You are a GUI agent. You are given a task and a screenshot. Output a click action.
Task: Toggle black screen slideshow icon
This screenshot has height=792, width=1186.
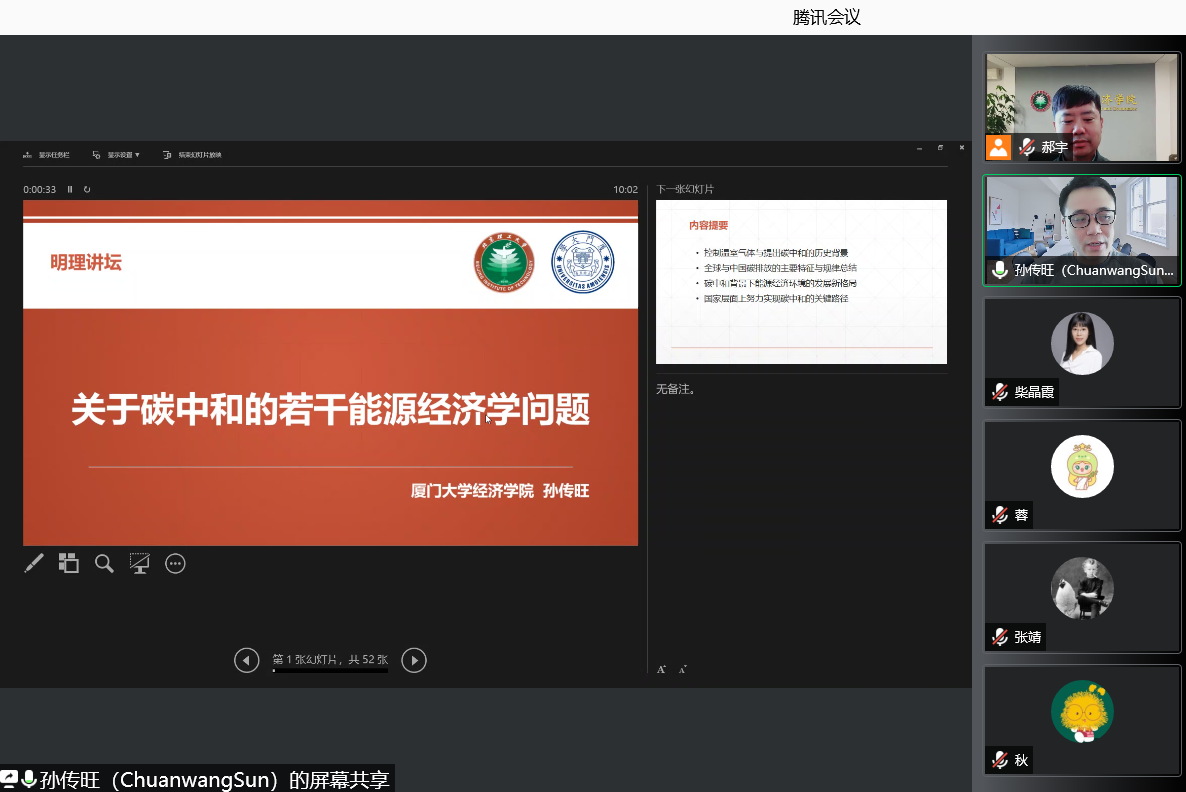point(139,564)
